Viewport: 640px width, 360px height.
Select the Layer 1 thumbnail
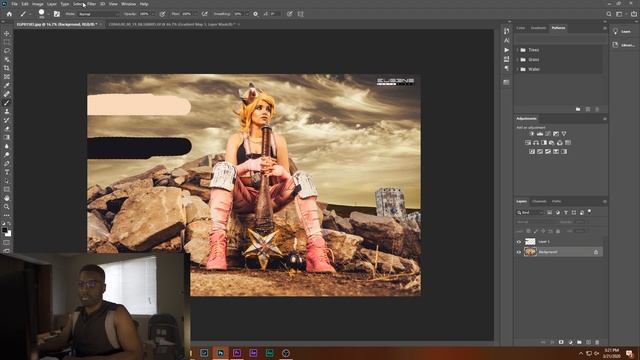click(x=530, y=242)
